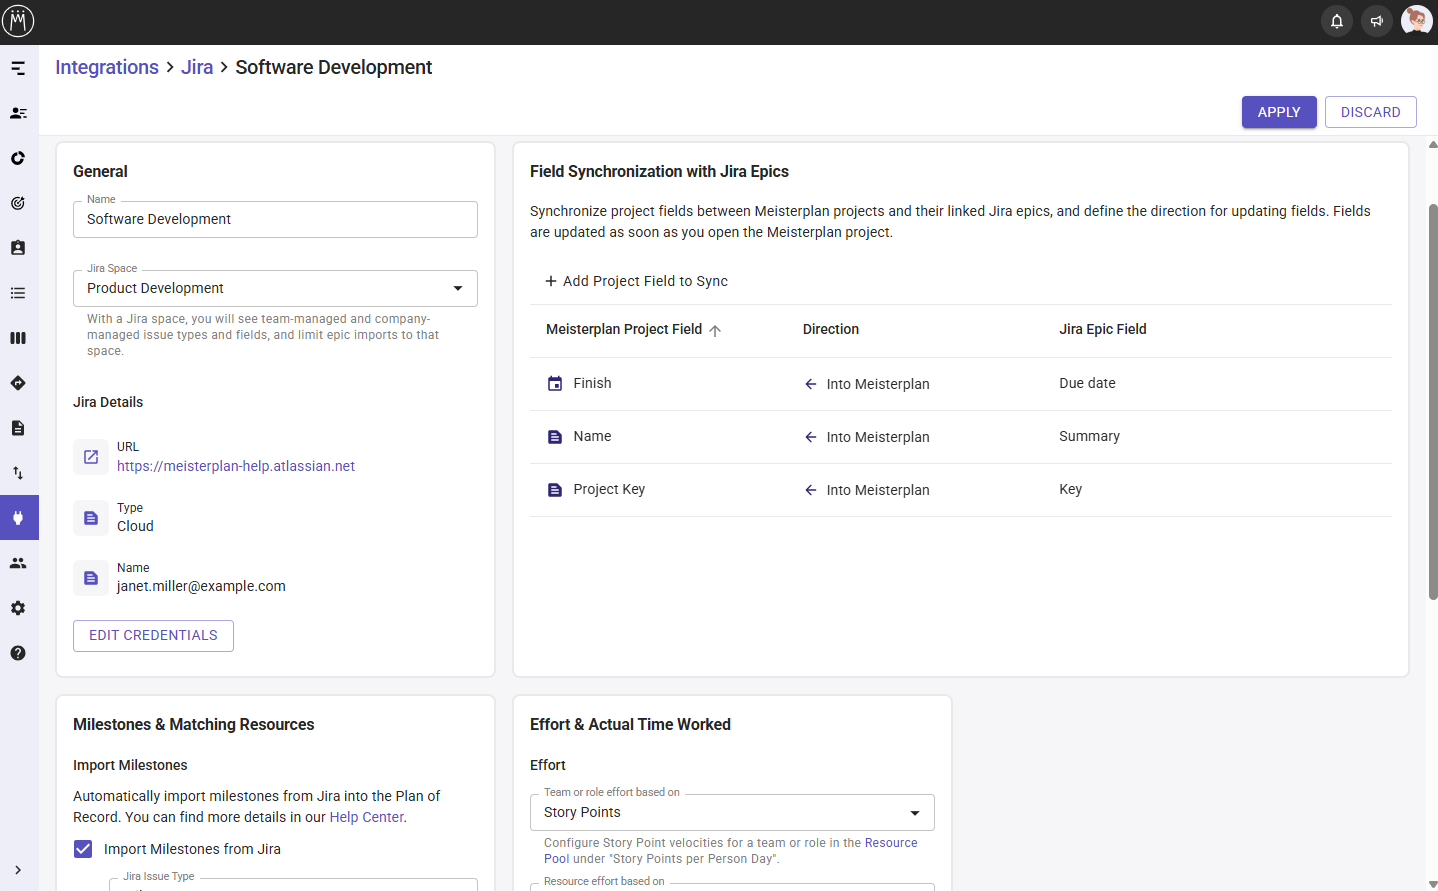Open the diamond arrow sidebar icon
Image resolution: width=1438 pixels, height=891 pixels.
coord(18,383)
